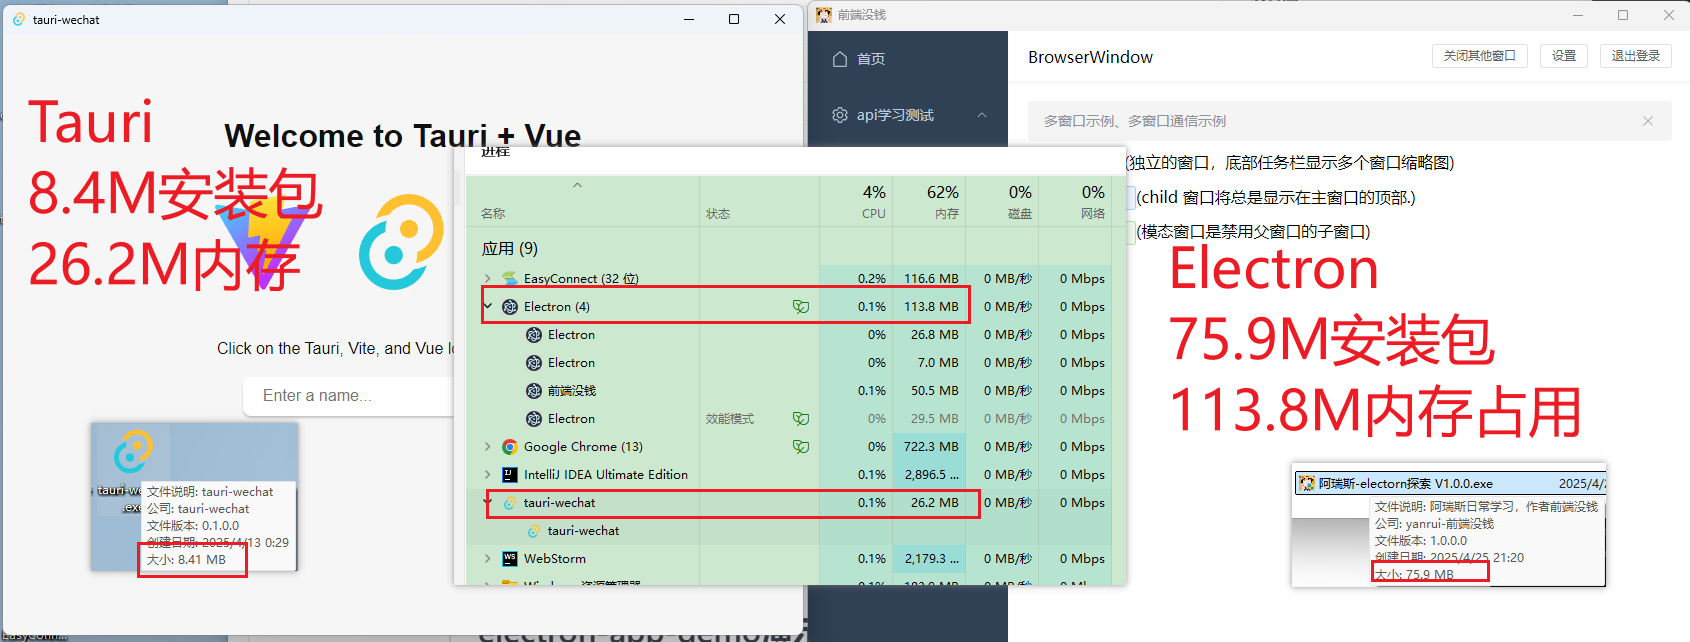
Task: Click the tauri-wechat title bar app icon
Action: tap(19, 19)
